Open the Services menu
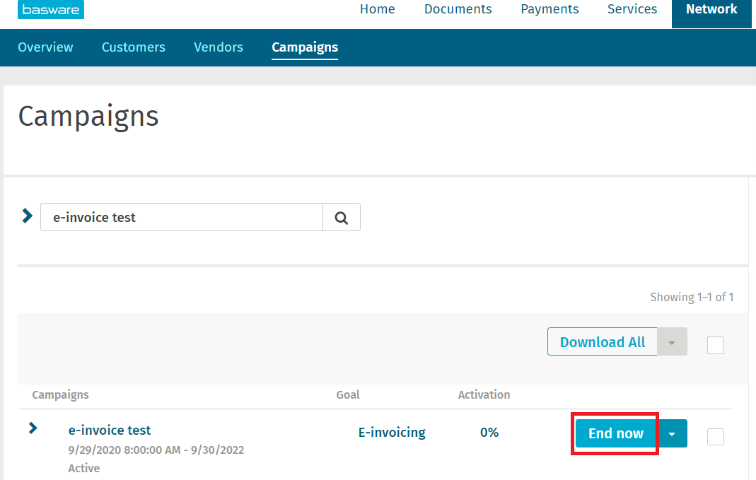Screen dimensions: 756x480 coord(632,10)
